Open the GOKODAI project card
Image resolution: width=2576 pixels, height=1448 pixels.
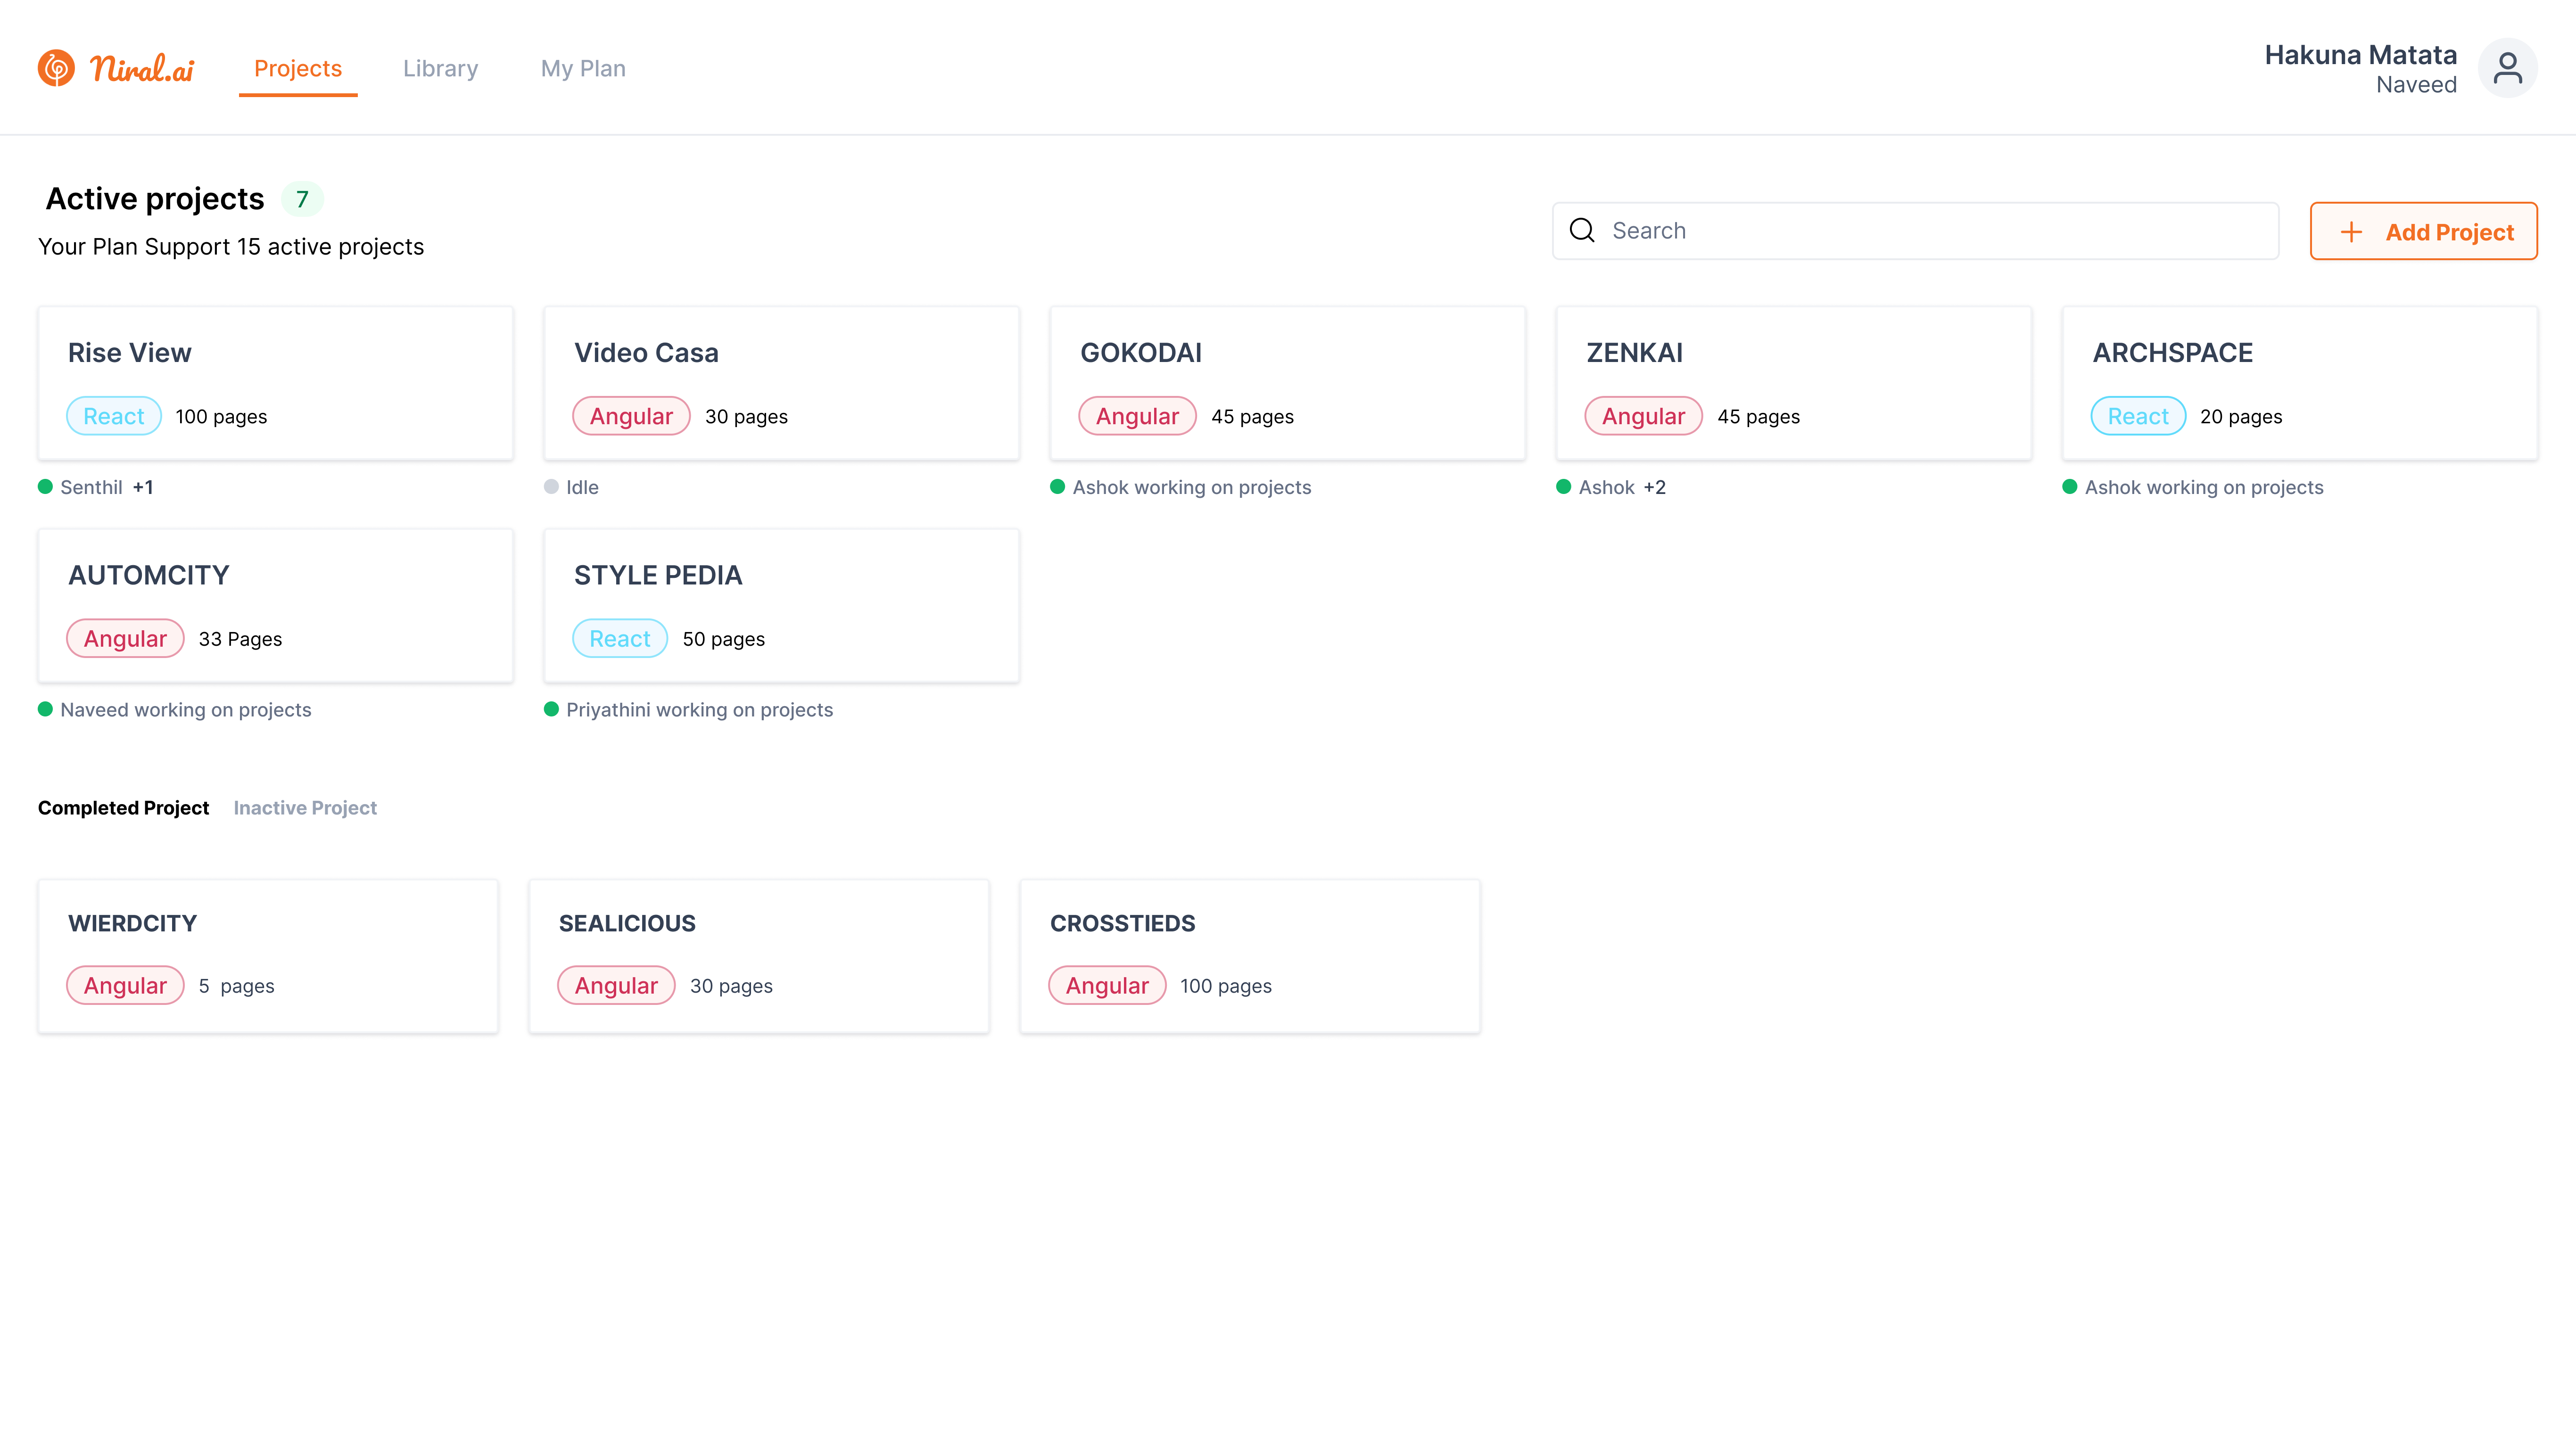click(1287, 383)
